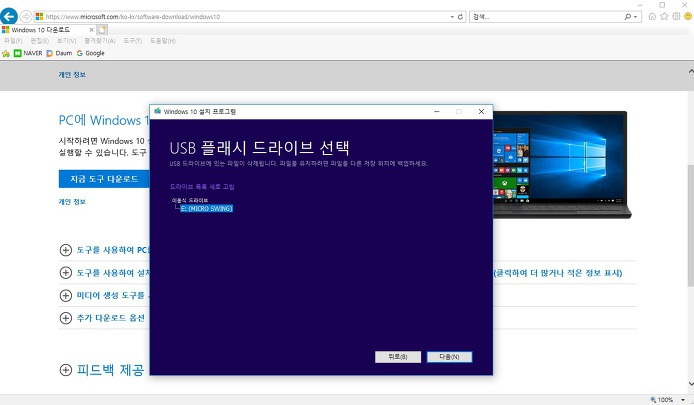This screenshot has height=405, width=694.
Task: Collapse the gray banner chevron
Action: tap(691, 72)
